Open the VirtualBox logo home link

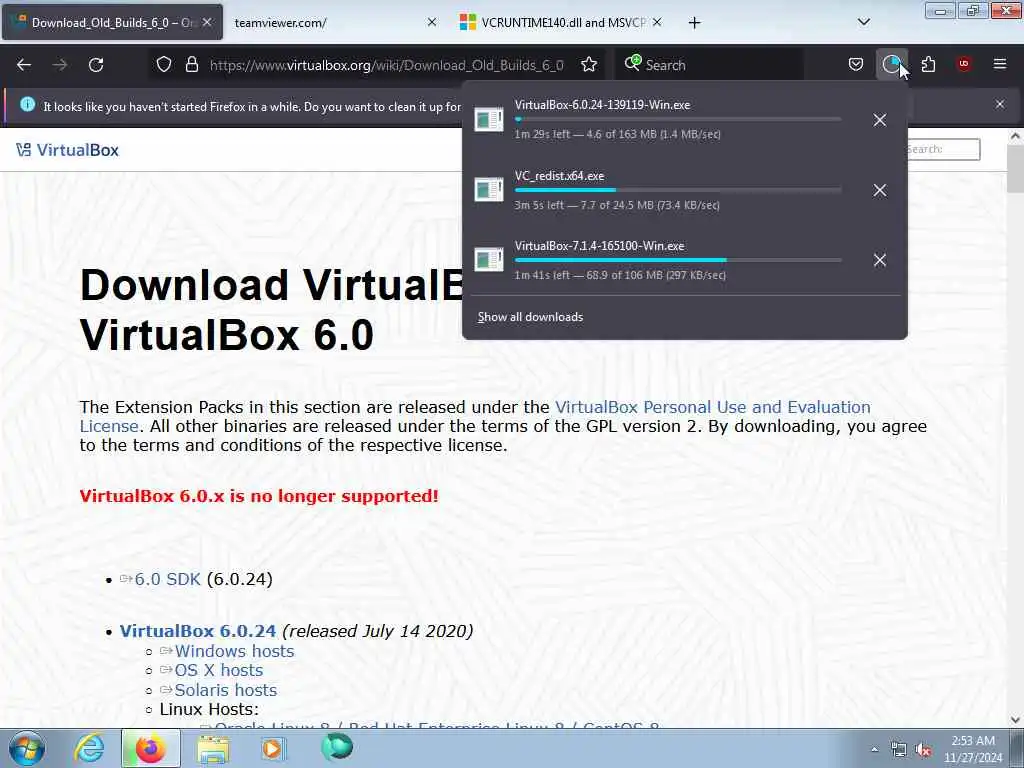coord(67,150)
